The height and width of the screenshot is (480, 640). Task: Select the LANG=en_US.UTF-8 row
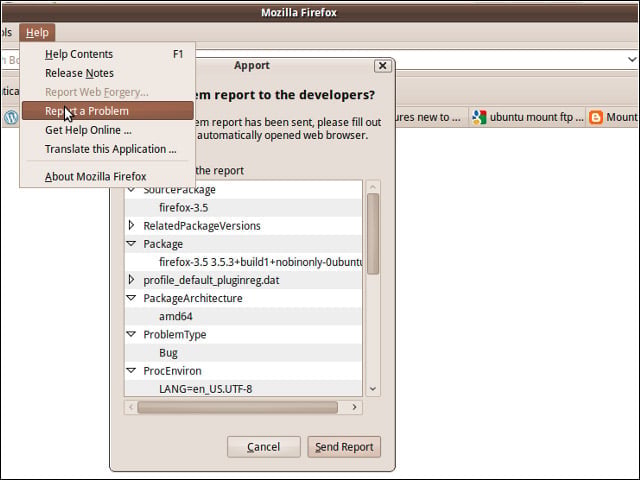243,389
